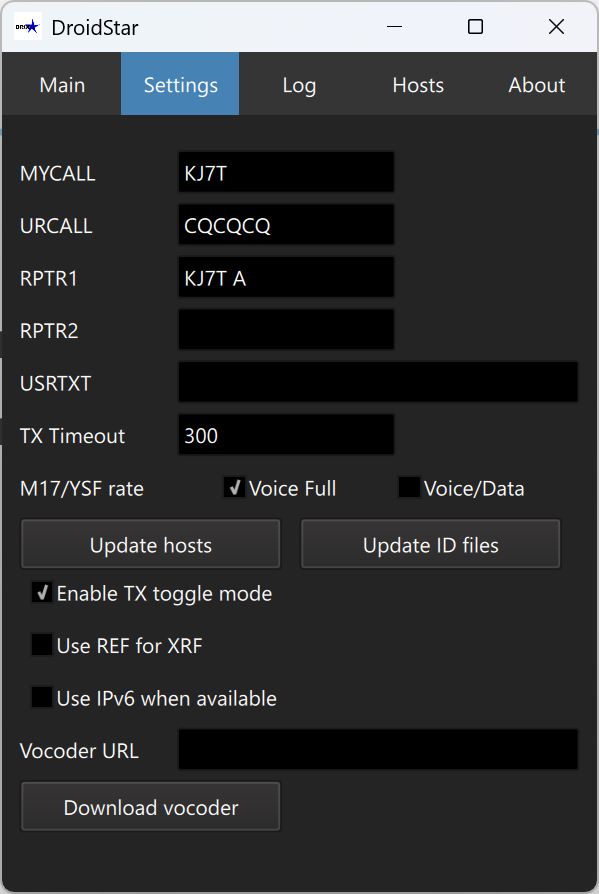Select the URCALL text field
Screen dimensions: 599x894
pyautogui.click(x=285, y=224)
